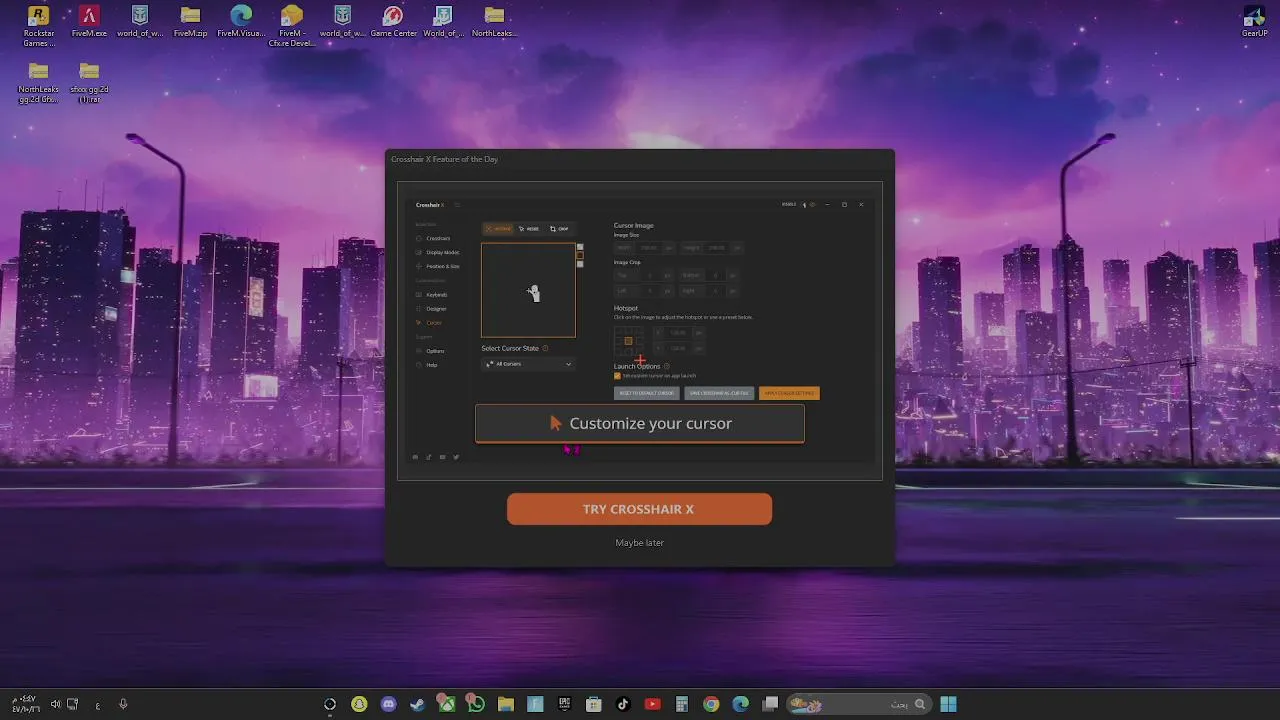Select world_of_w... icon beside FiveM.exe
The image size is (1280, 720).
point(140,22)
